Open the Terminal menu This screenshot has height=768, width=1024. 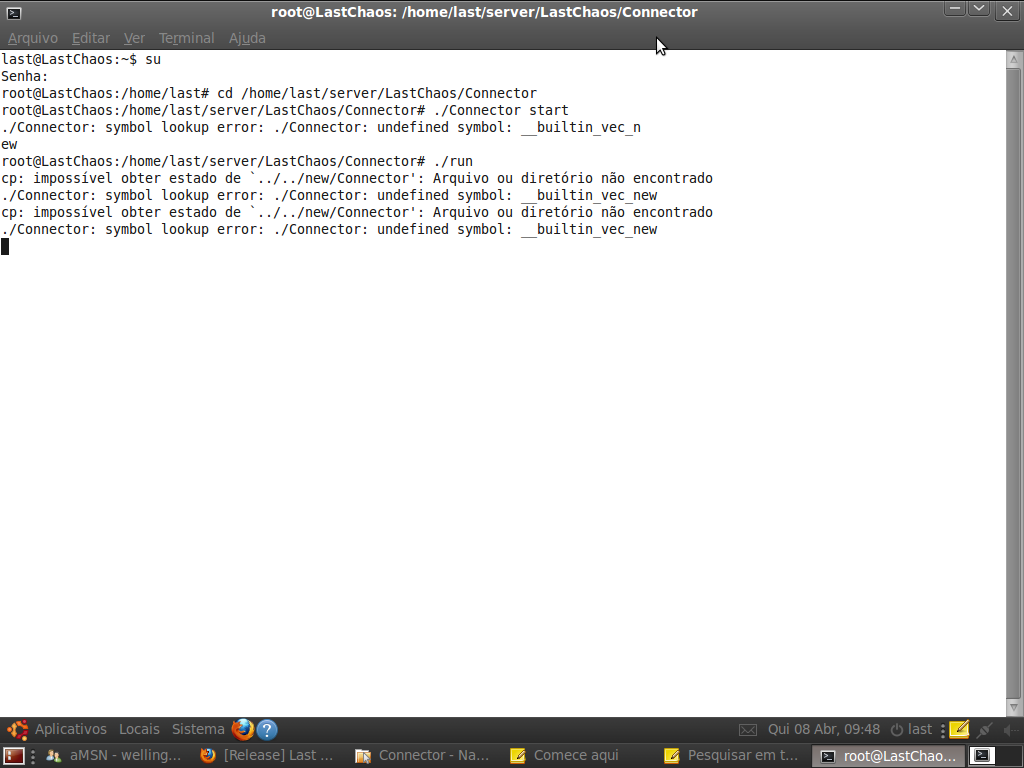[x=186, y=38]
